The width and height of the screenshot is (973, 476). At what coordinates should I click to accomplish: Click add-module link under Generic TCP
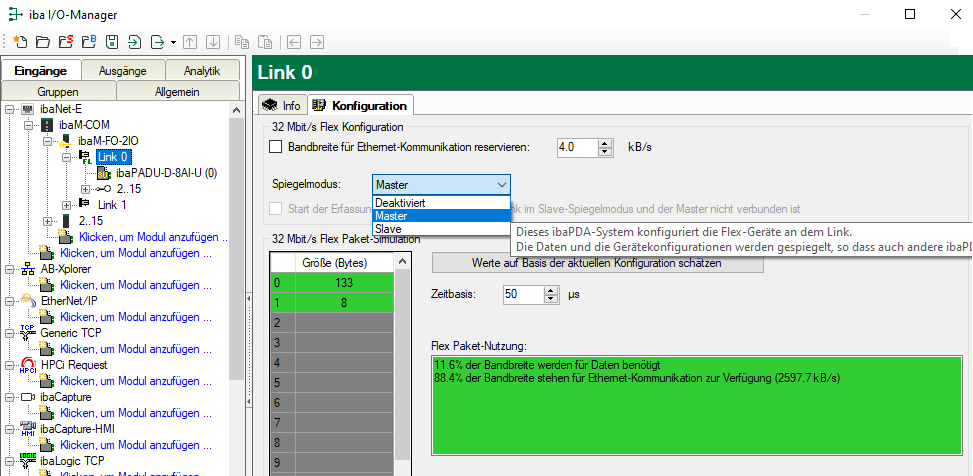click(x=135, y=349)
